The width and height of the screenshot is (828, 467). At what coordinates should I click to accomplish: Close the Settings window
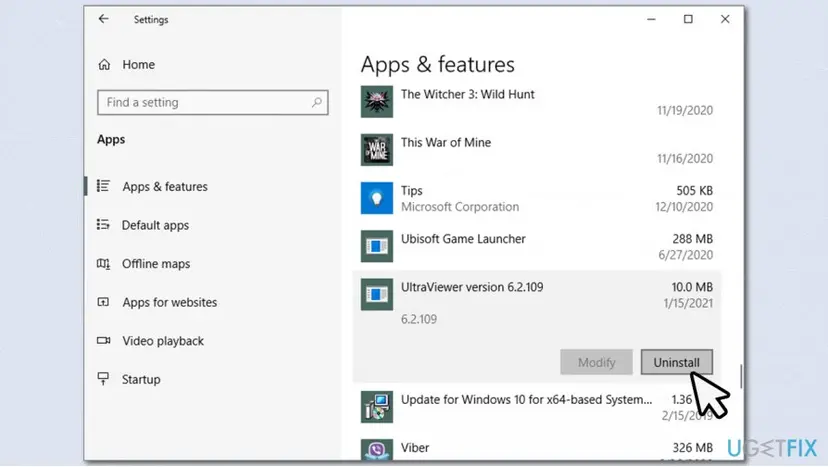click(725, 19)
